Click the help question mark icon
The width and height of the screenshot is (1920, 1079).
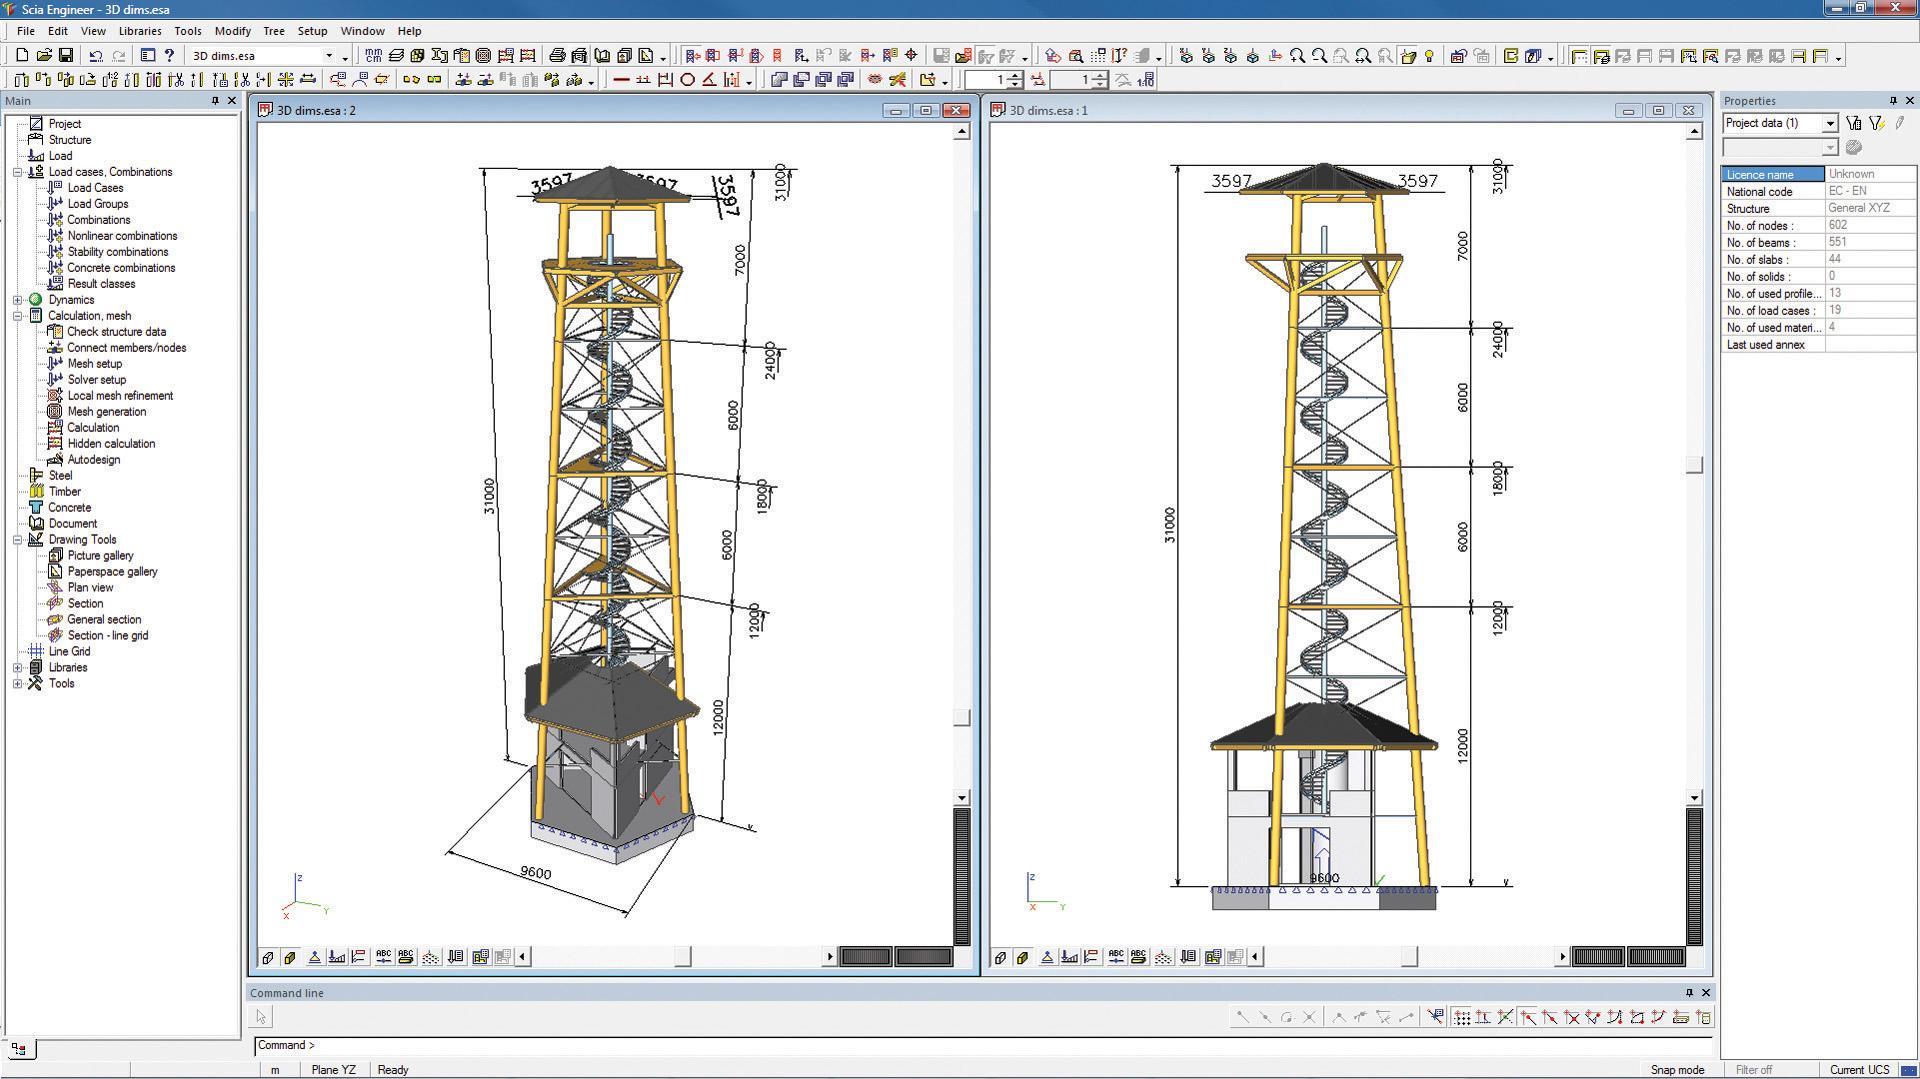pyautogui.click(x=169, y=56)
